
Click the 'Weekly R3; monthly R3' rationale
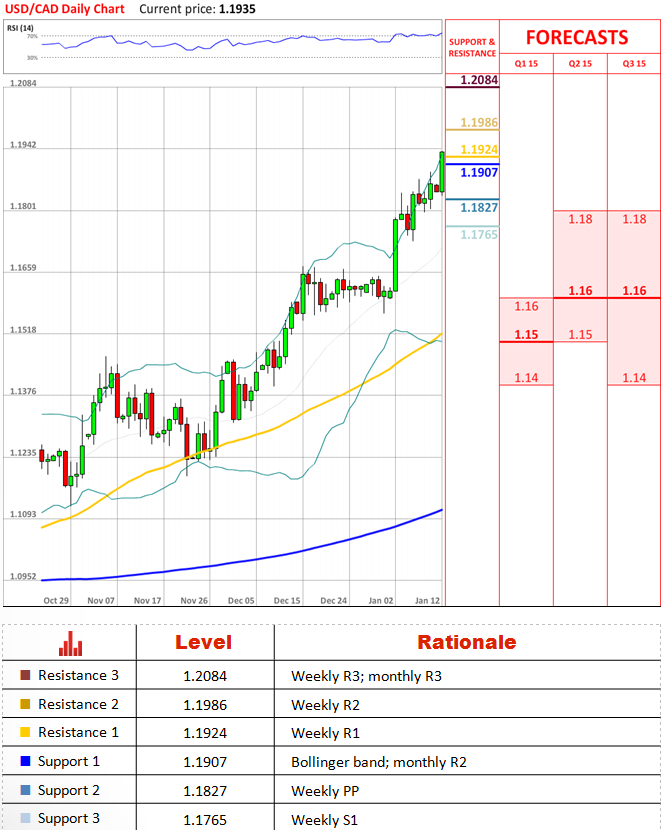coord(366,676)
